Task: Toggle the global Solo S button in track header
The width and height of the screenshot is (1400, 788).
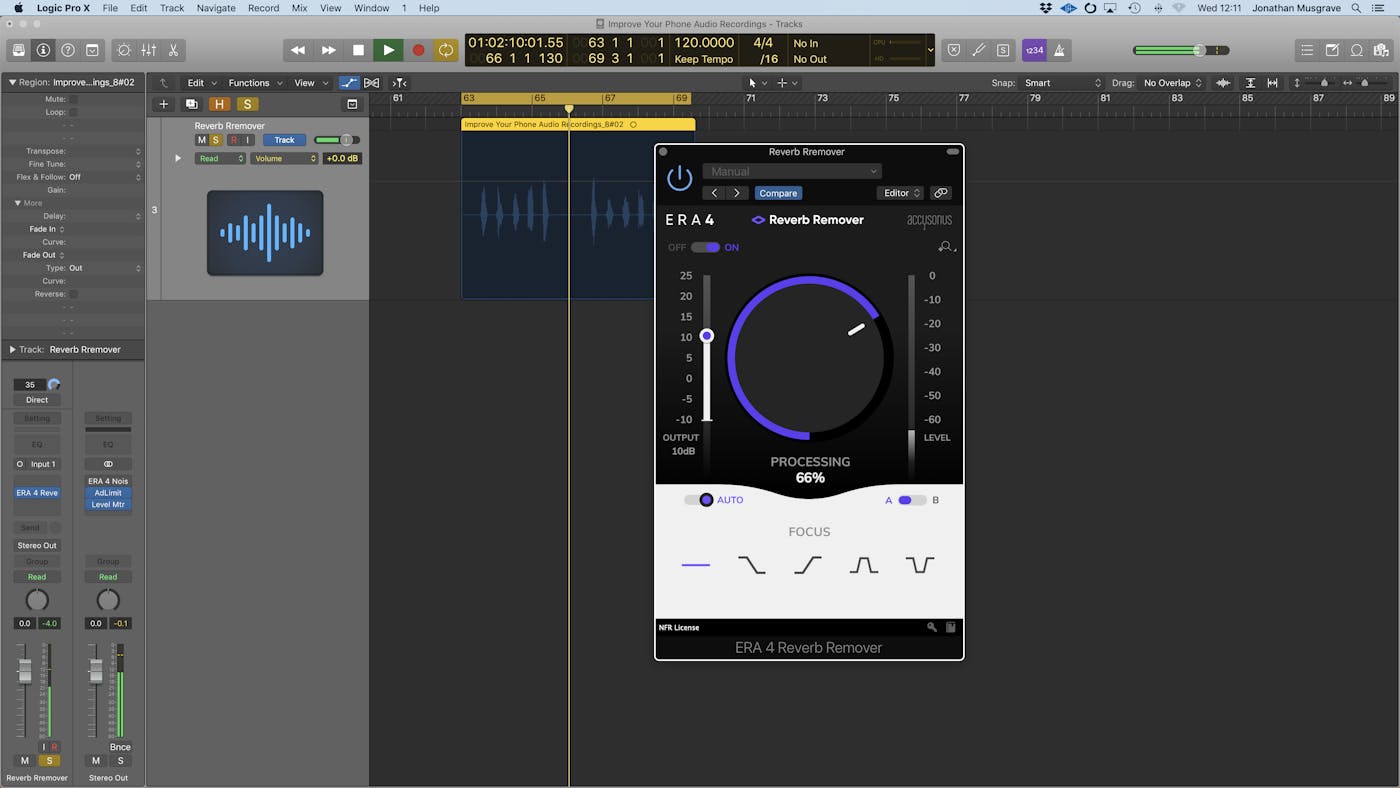Action: point(247,104)
